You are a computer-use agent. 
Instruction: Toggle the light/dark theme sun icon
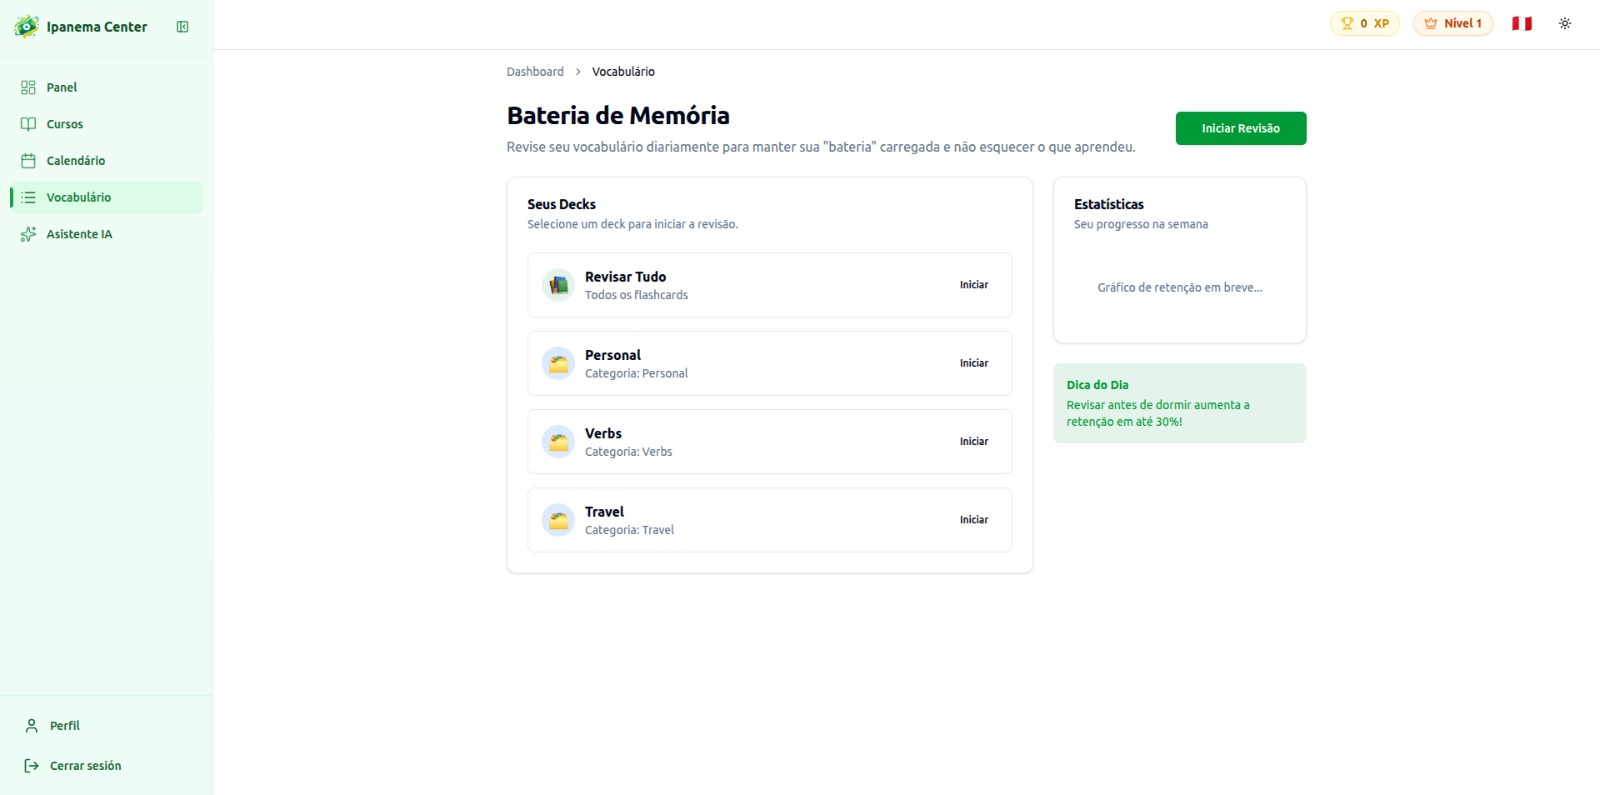point(1565,23)
